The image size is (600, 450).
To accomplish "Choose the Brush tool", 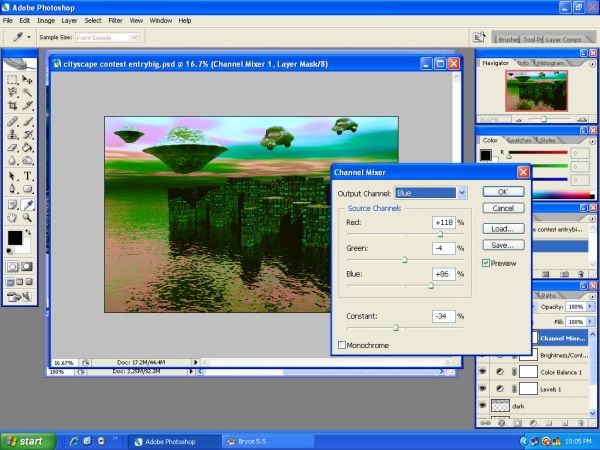I will click(x=27, y=122).
